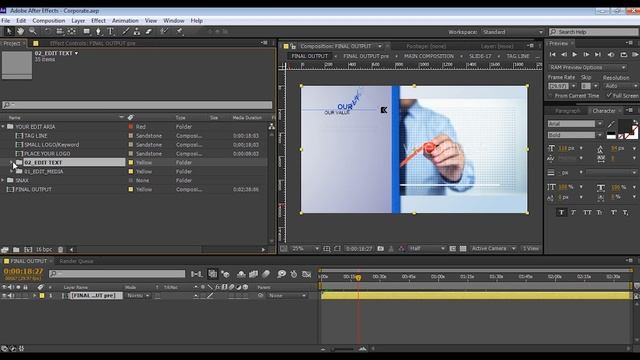Click the small black-white default colors swatch
The height and width of the screenshot is (360, 640).
[x=611, y=136]
